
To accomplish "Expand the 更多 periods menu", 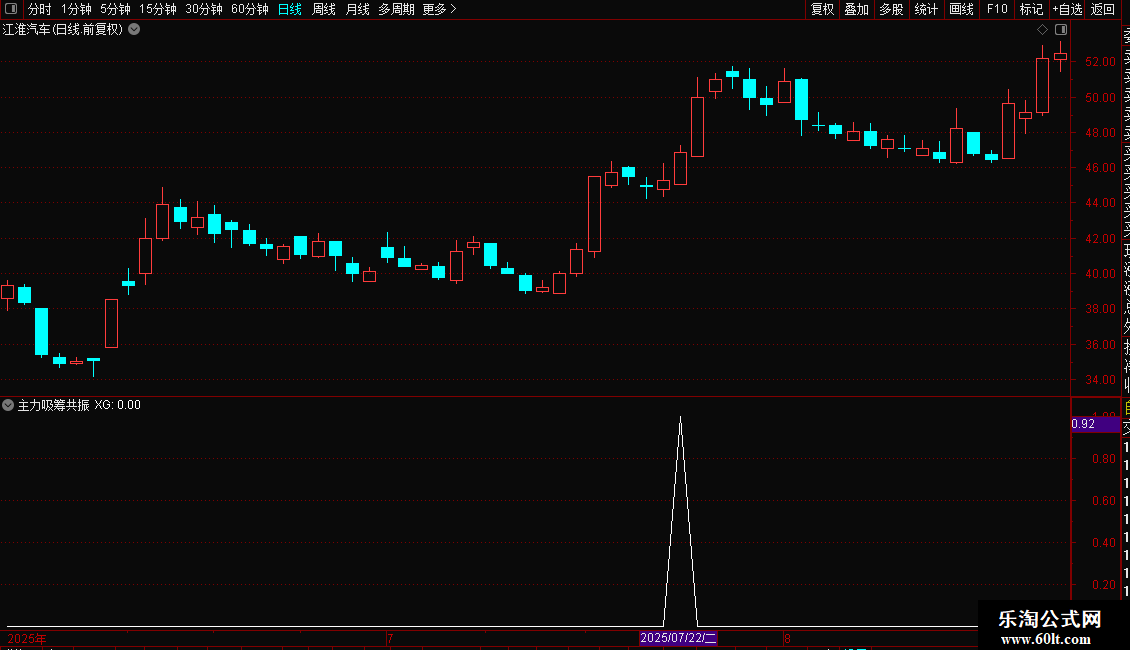I will [x=440, y=9].
